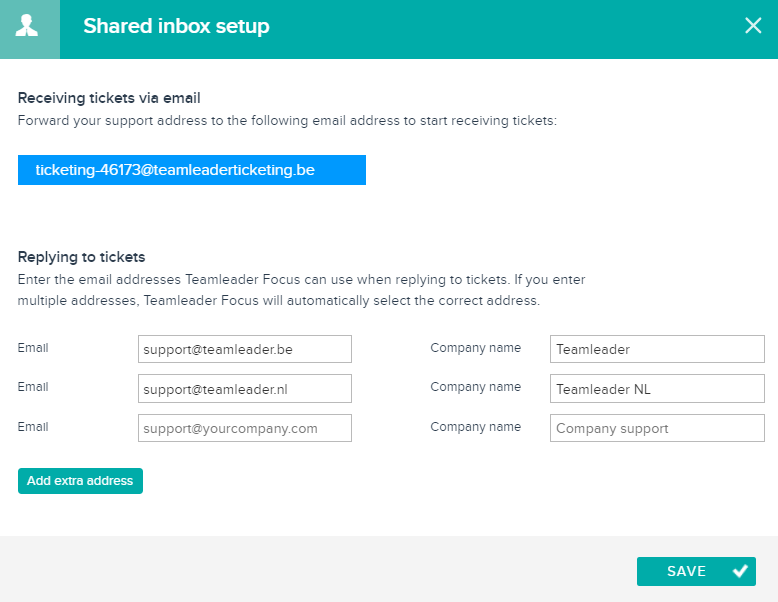Click the user silhouette icon in header
The width and height of the screenshot is (778, 602).
[27, 26]
